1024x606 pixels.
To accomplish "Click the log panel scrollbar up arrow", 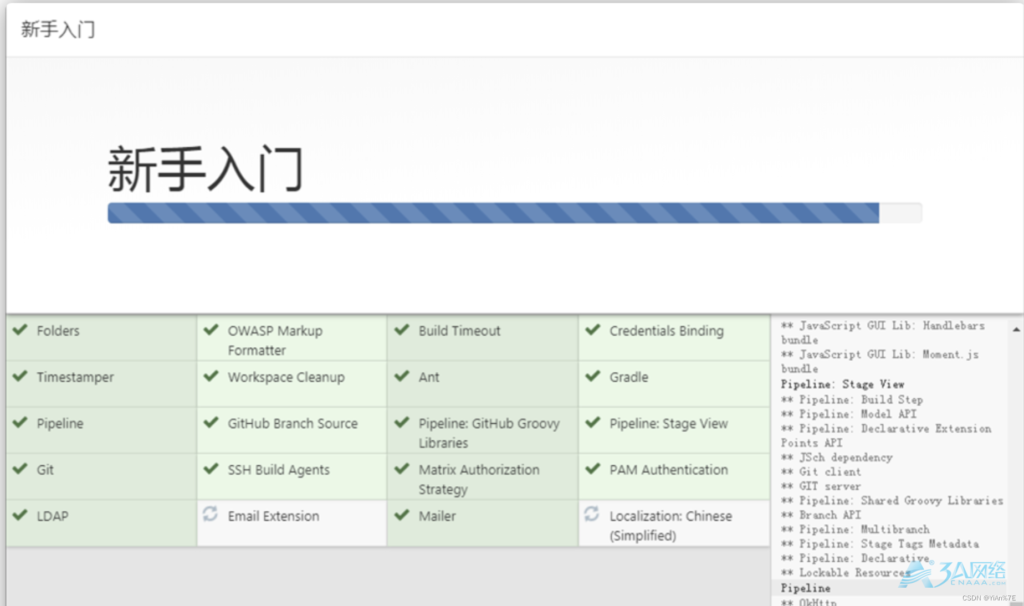I will [1016, 329].
